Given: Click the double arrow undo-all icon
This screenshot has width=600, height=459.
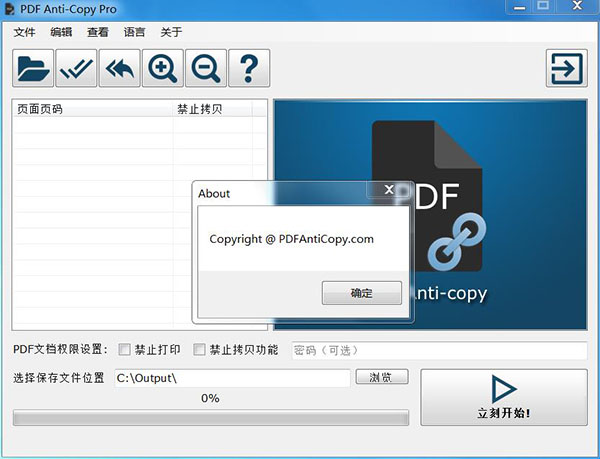Looking at the screenshot, I should point(119,68).
